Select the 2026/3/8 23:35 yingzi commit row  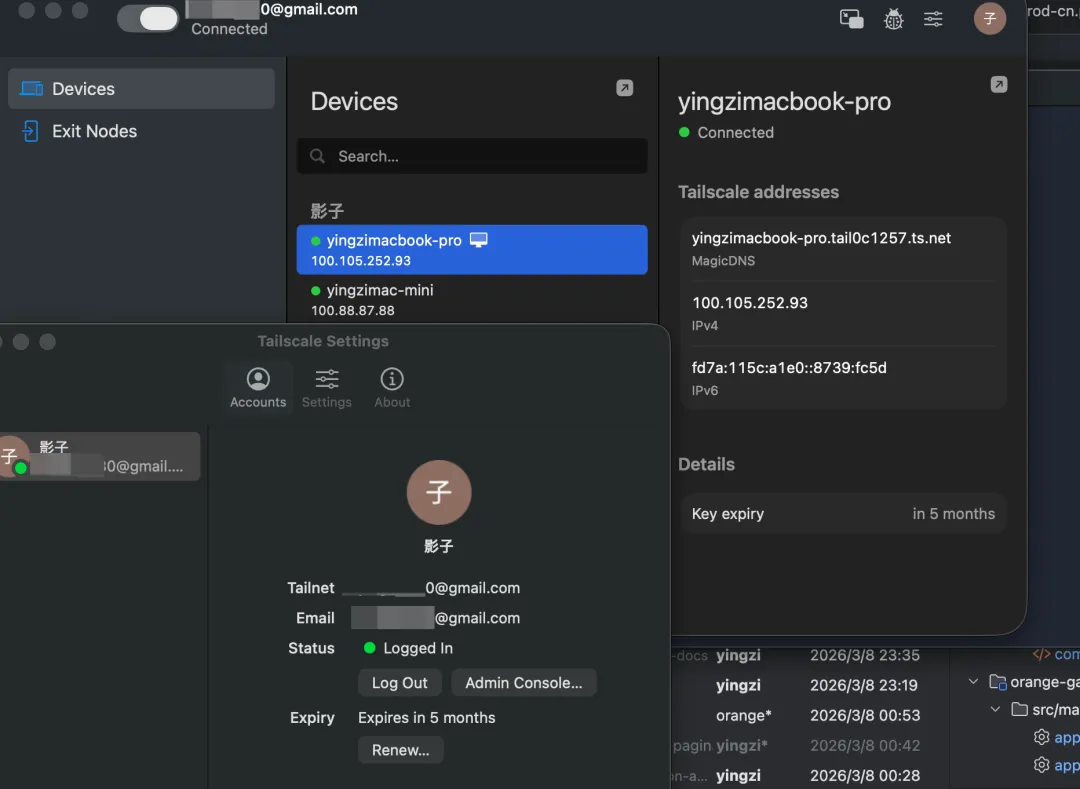tap(809, 655)
